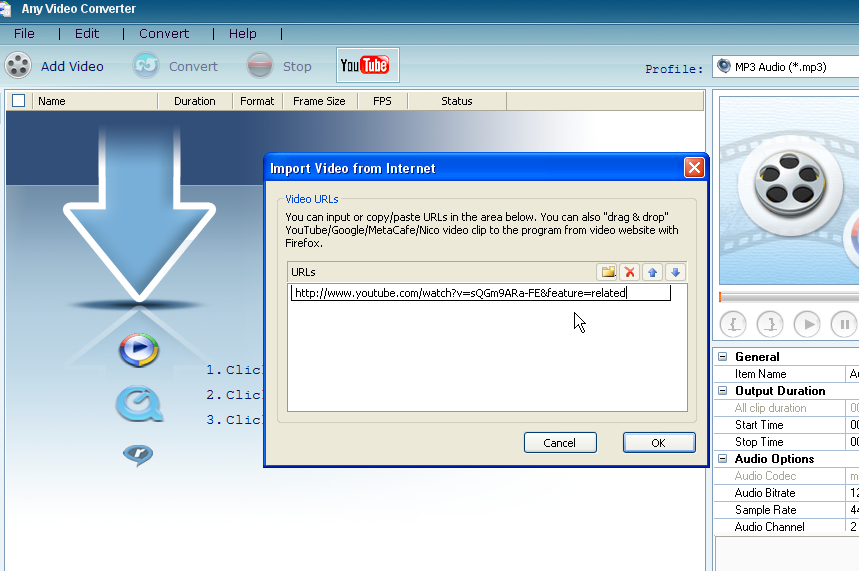
Task: Open the File menu
Action: [24, 33]
